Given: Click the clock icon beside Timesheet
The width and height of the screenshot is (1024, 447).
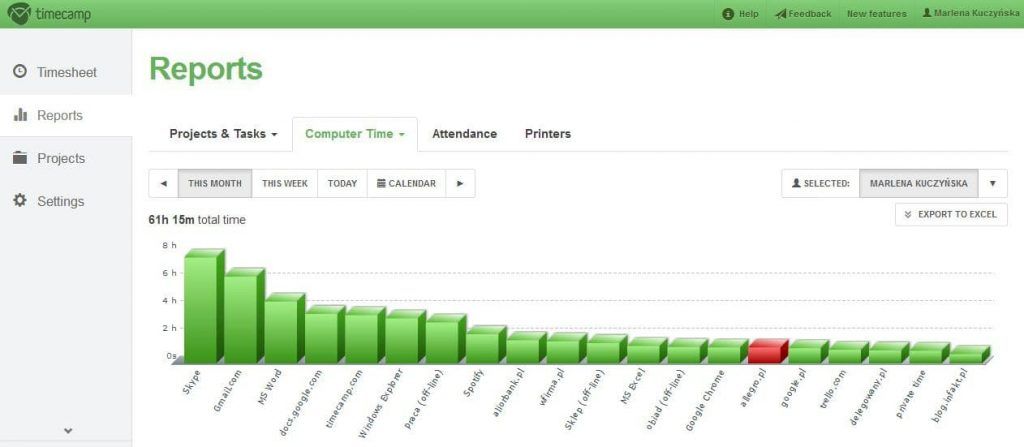Looking at the screenshot, I should coord(20,71).
